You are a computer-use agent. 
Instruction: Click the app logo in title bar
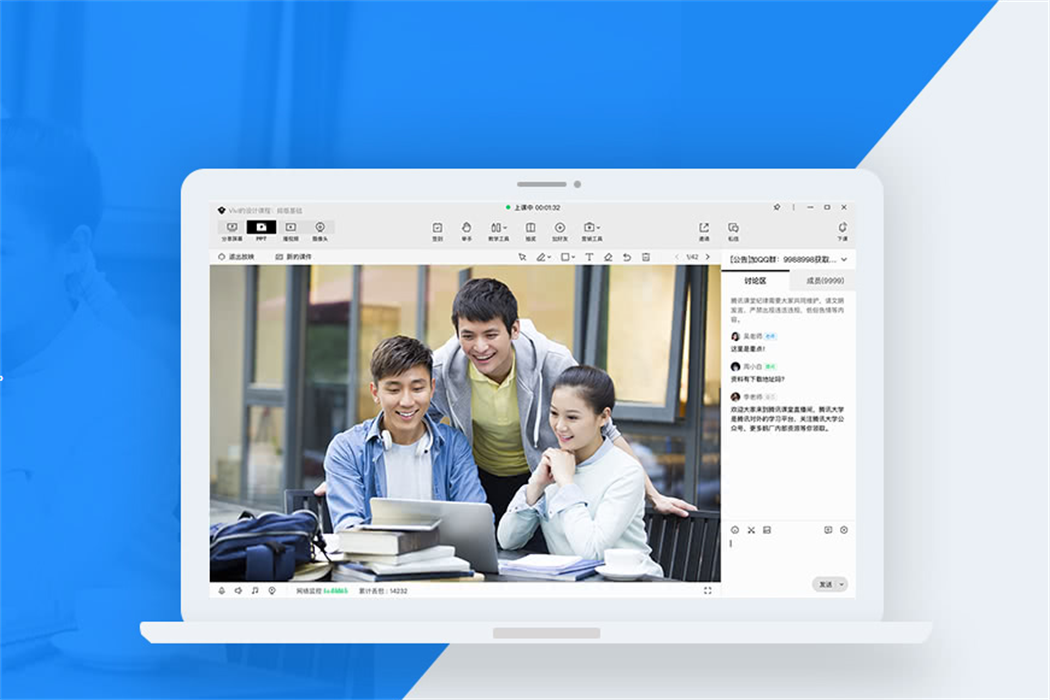click(x=222, y=210)
